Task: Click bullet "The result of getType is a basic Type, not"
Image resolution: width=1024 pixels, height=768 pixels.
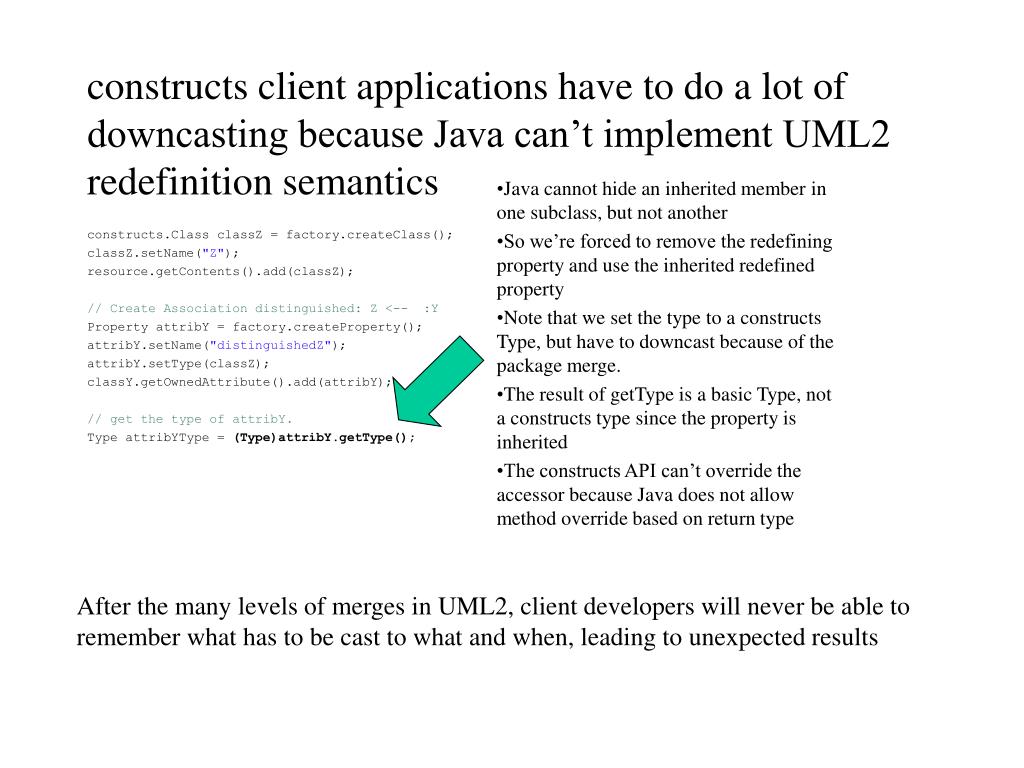Action: pyautogui.click(x=664, y=394)
